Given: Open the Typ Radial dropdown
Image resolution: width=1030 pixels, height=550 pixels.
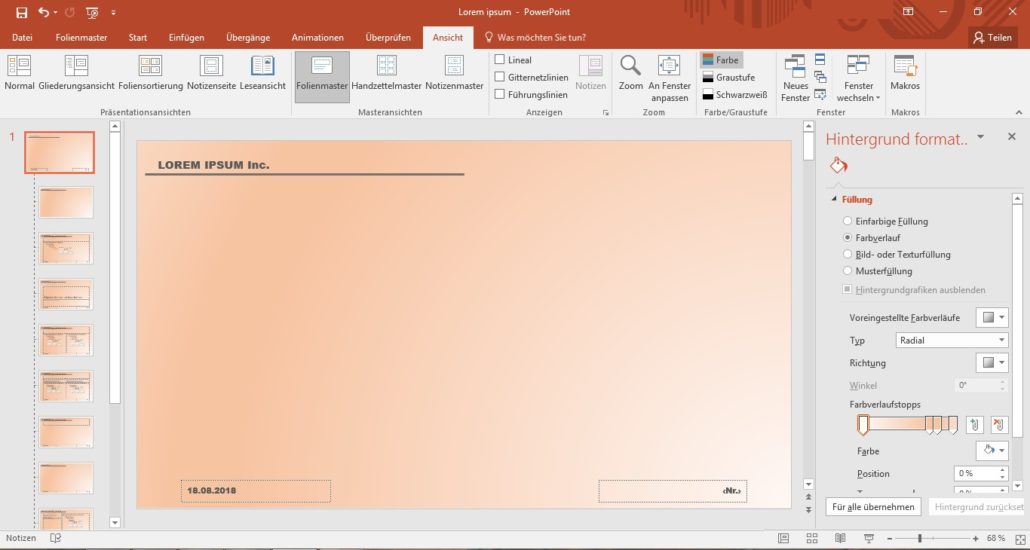Looking at the screenshot, I should pyautogui.click(x=952, y=340).
